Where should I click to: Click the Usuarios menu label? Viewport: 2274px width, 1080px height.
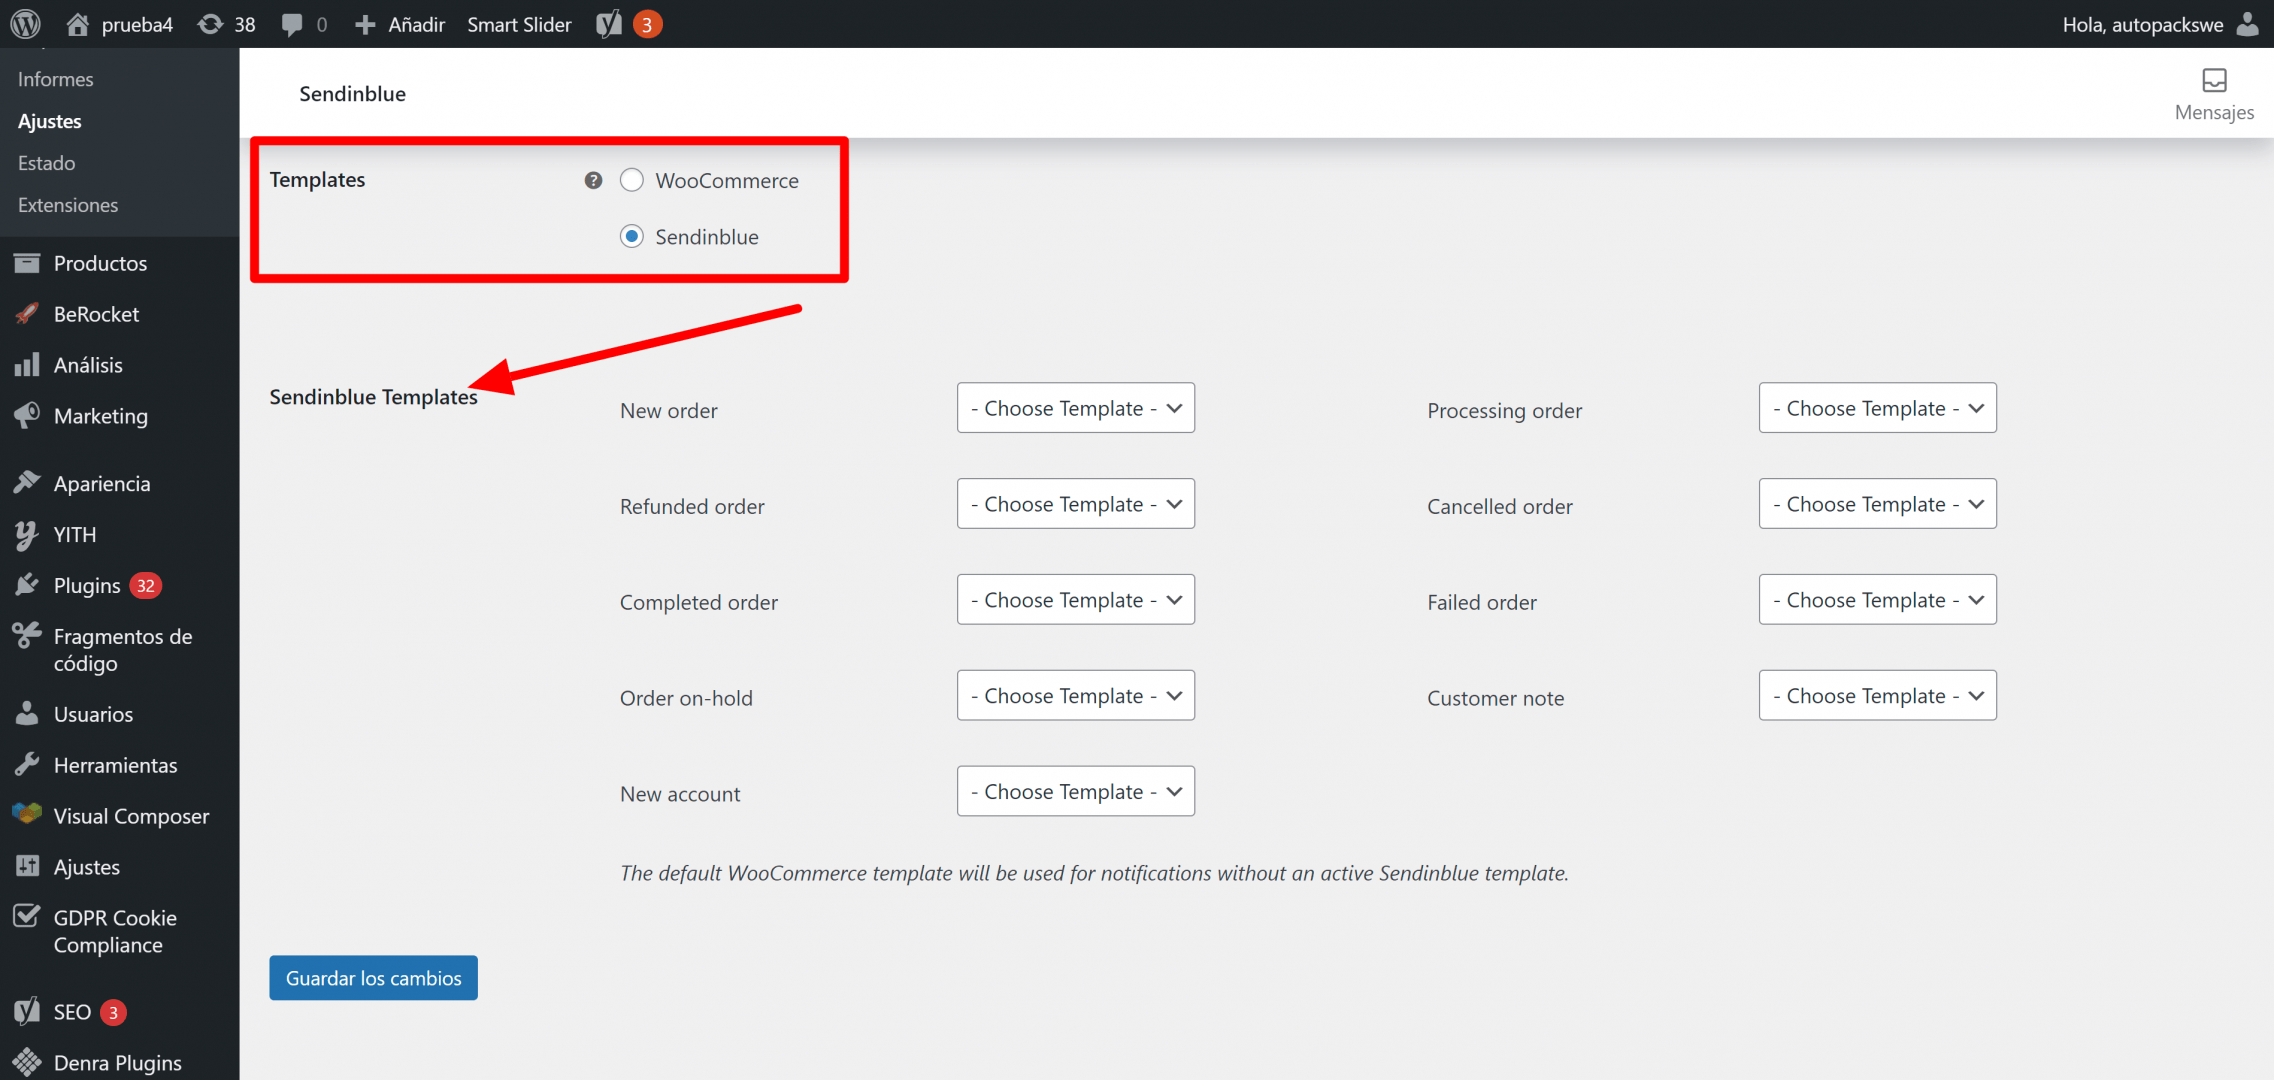click(93, 714)
